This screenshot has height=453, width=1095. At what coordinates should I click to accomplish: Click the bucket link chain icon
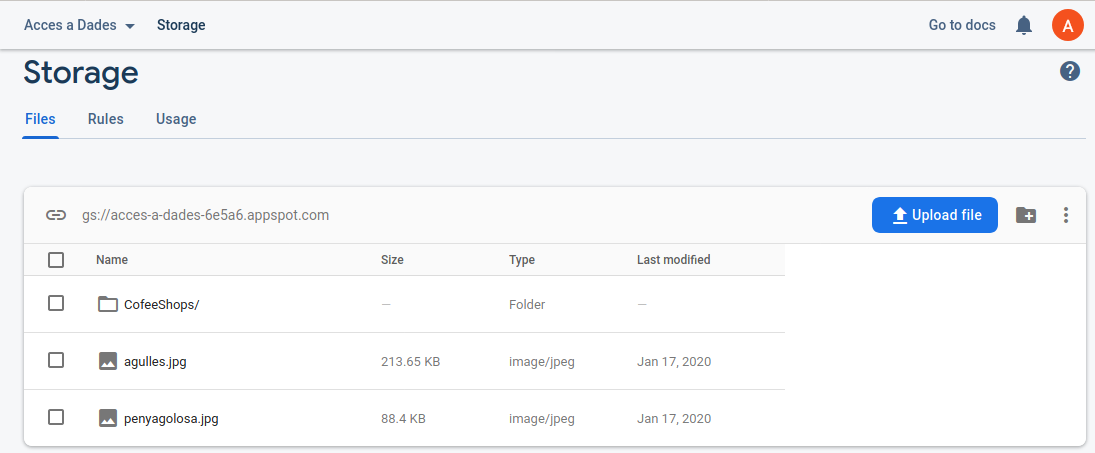56,215
